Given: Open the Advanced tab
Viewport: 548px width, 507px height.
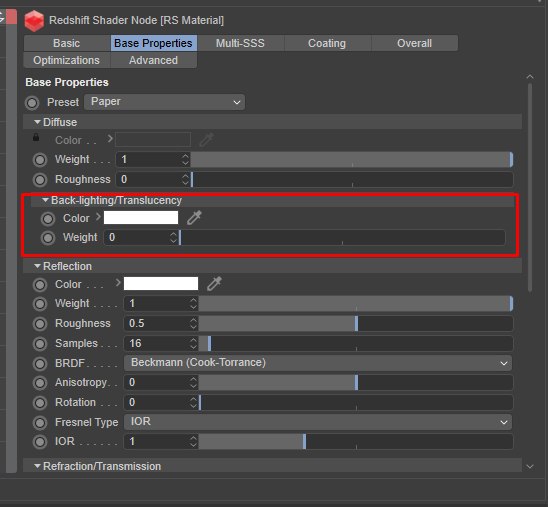Looking at the screenshot, I should tap(153, 60).
